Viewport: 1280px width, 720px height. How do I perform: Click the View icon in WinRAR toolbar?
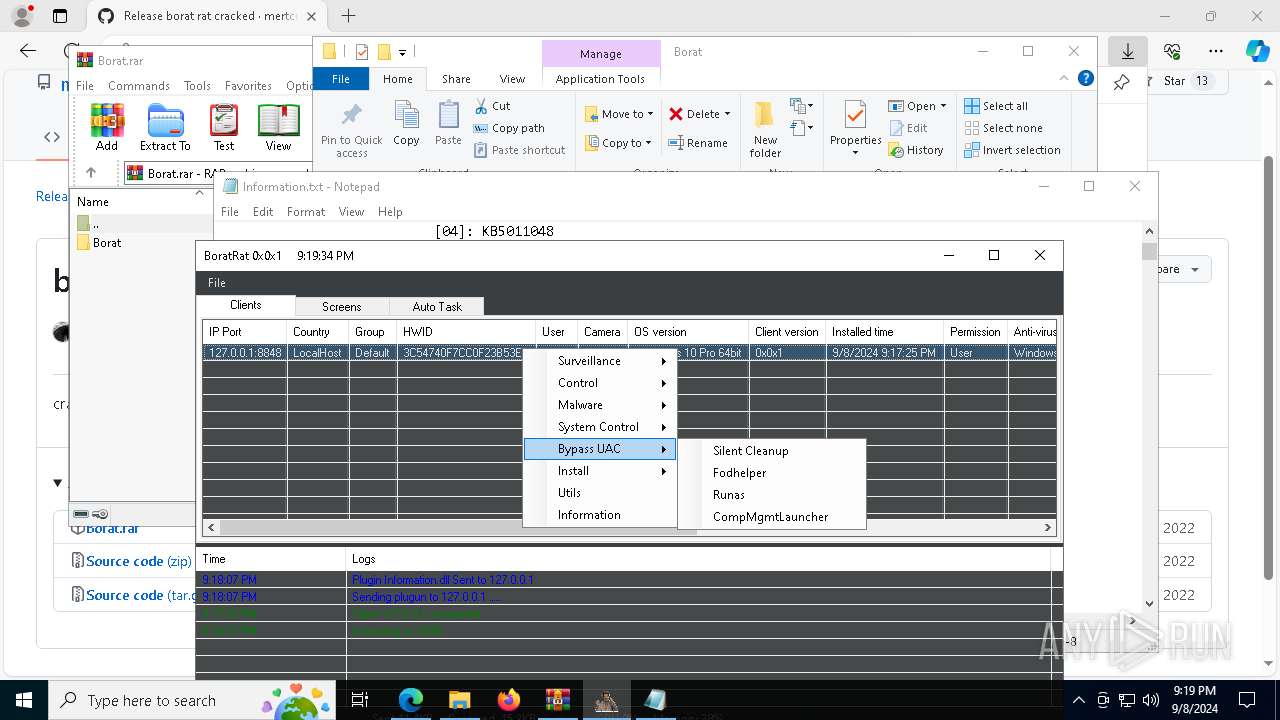coord(278,127)
